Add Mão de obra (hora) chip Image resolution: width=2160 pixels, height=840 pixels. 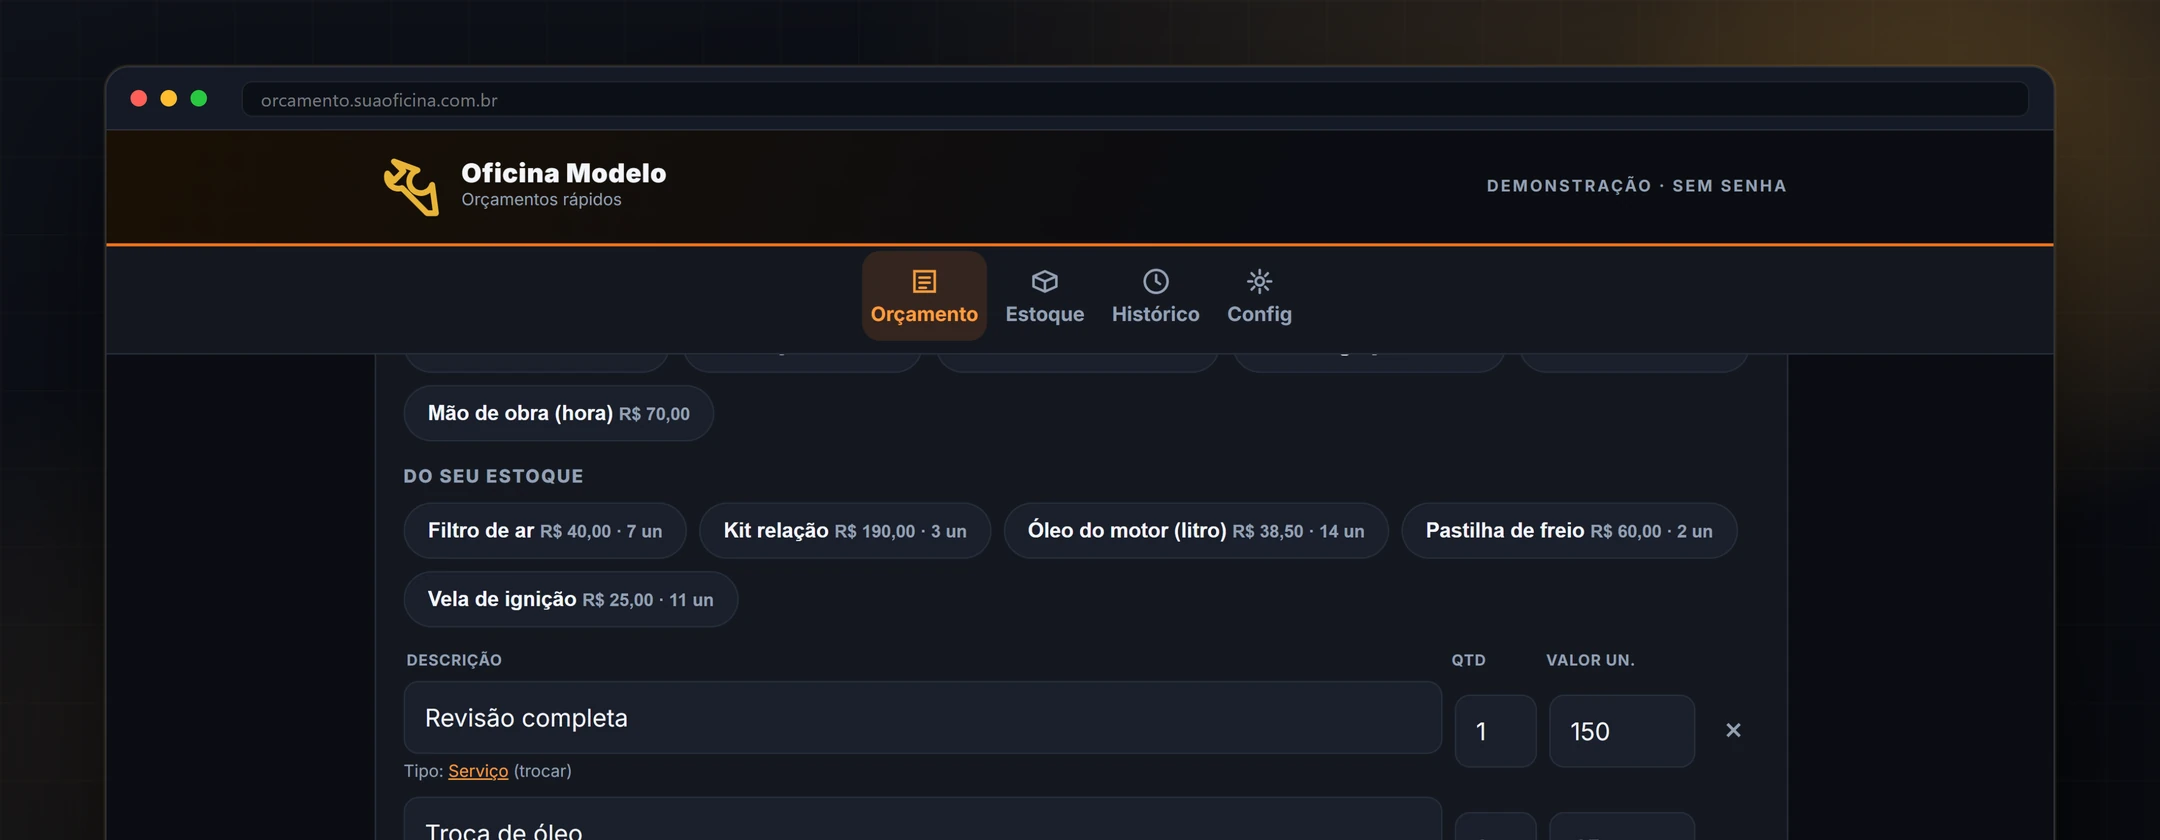point(558,413)
